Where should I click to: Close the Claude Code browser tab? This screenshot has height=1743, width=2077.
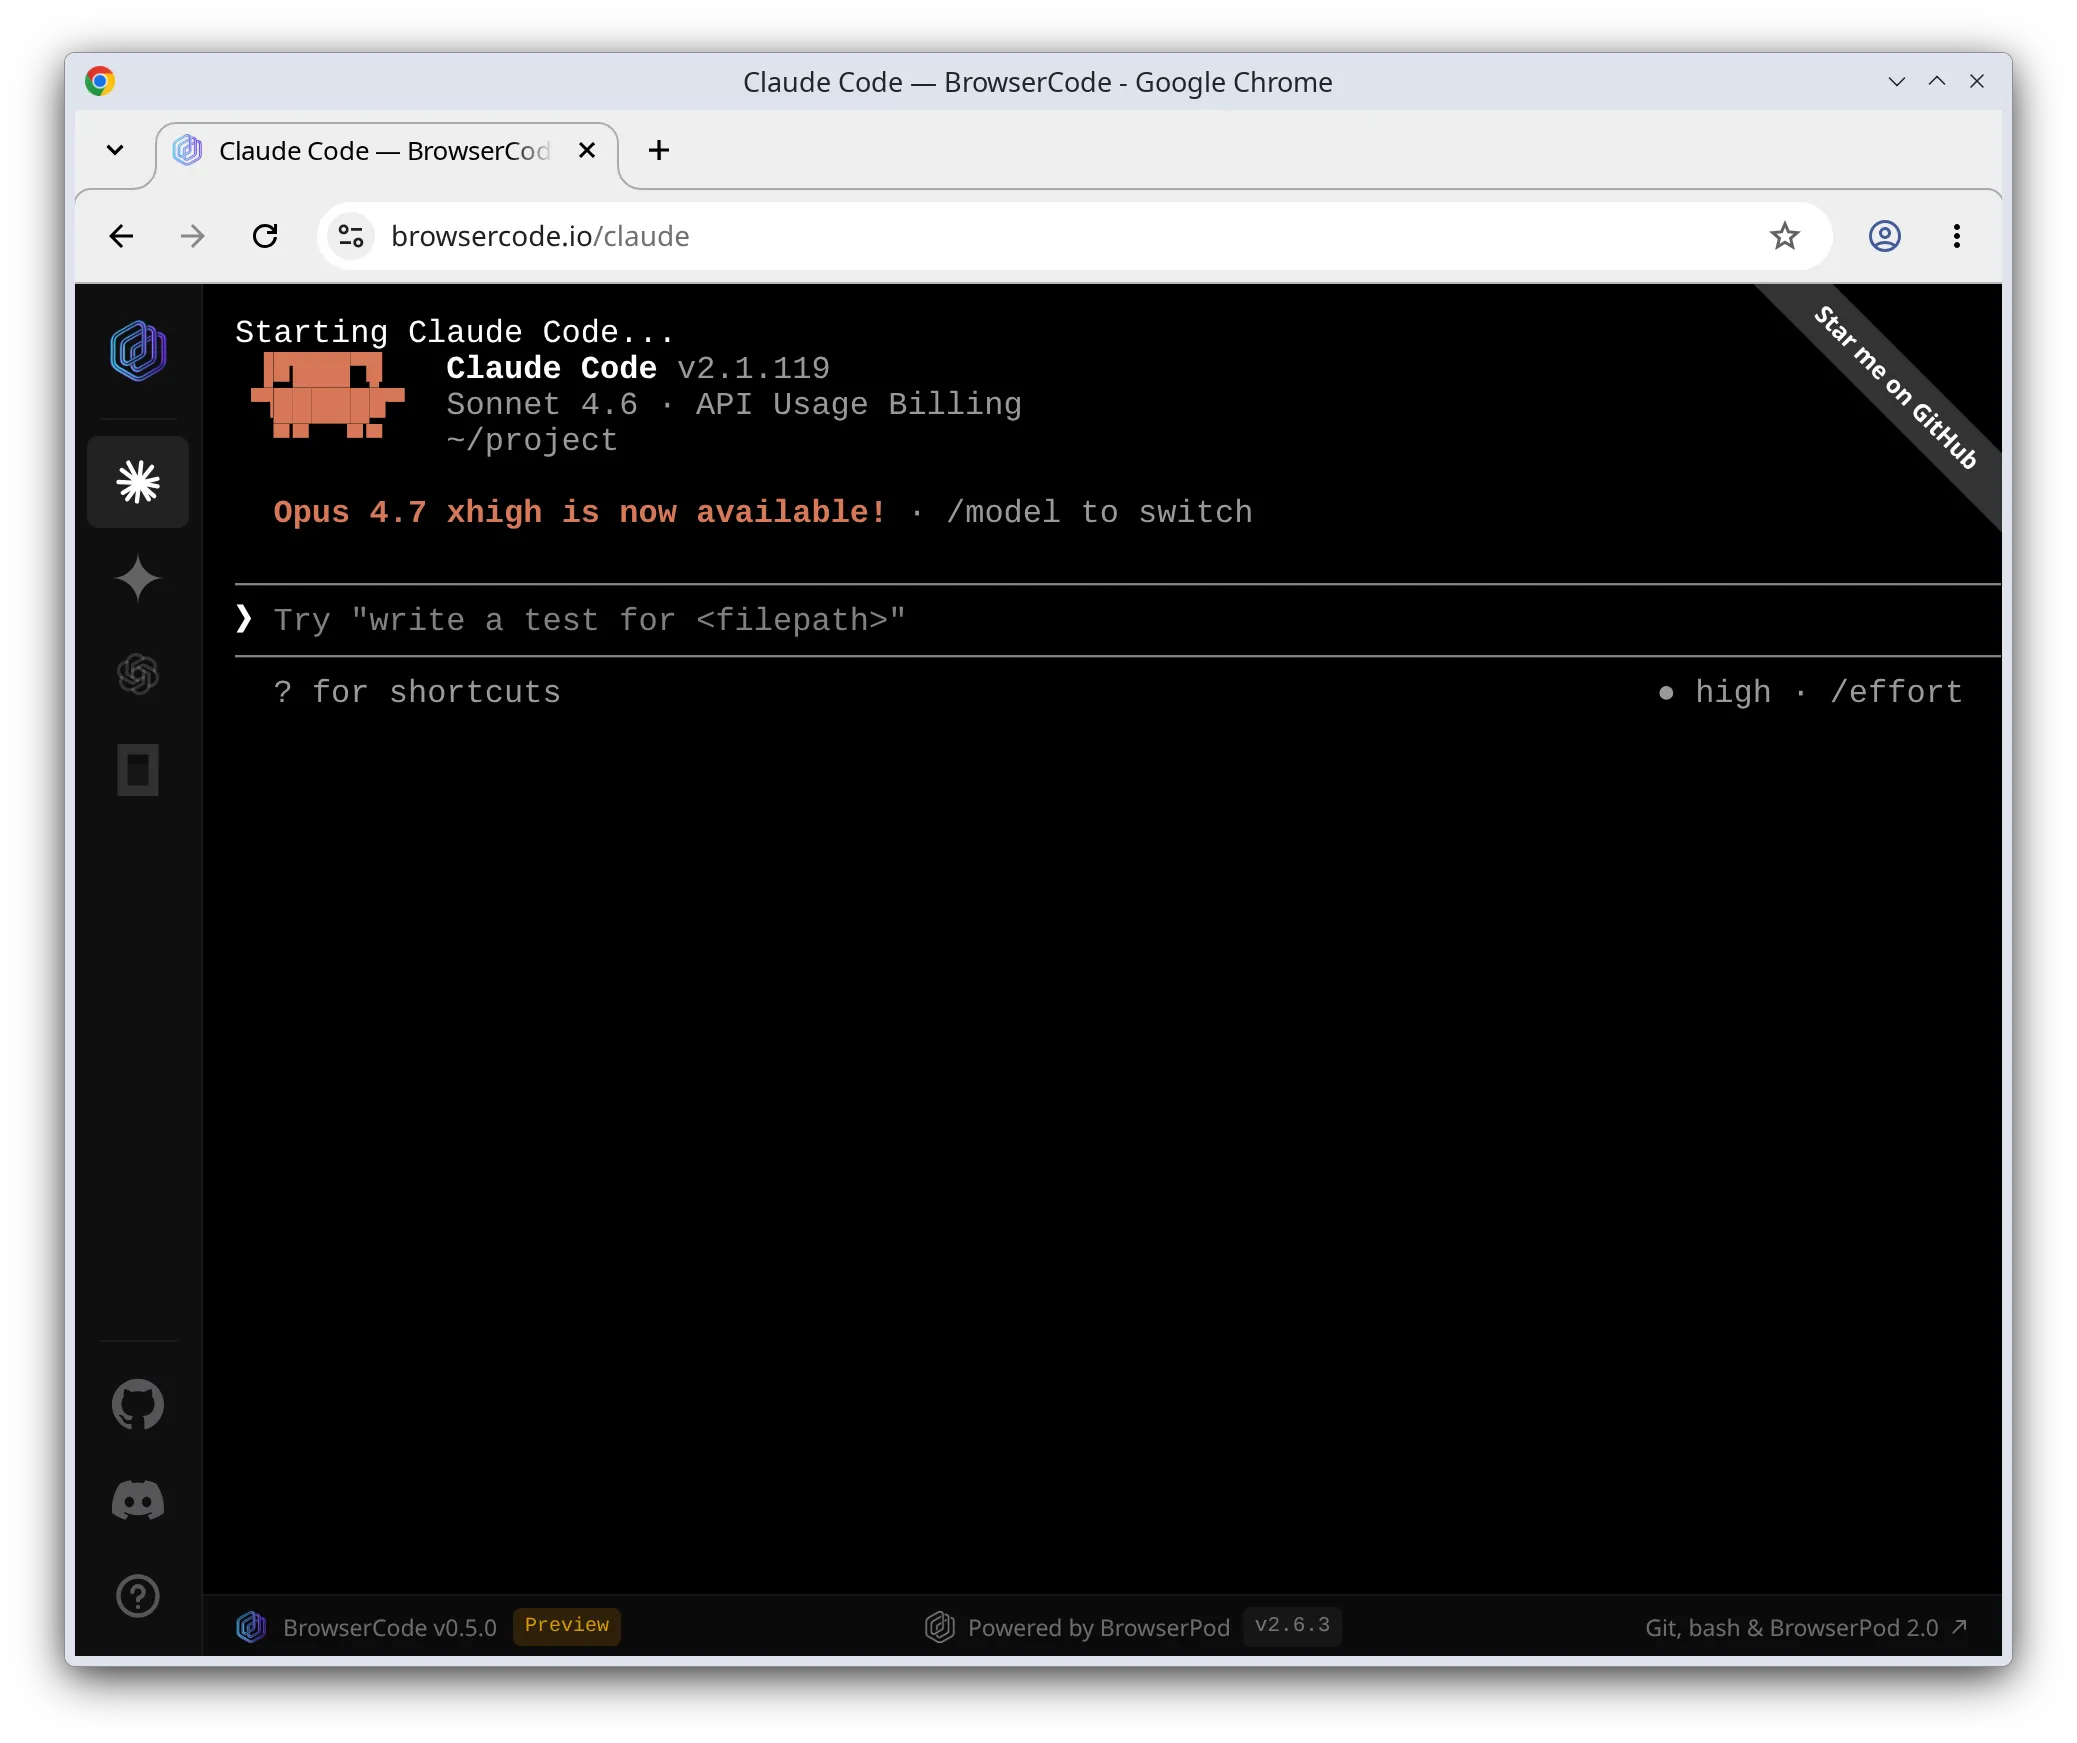[x=587, y=150]
